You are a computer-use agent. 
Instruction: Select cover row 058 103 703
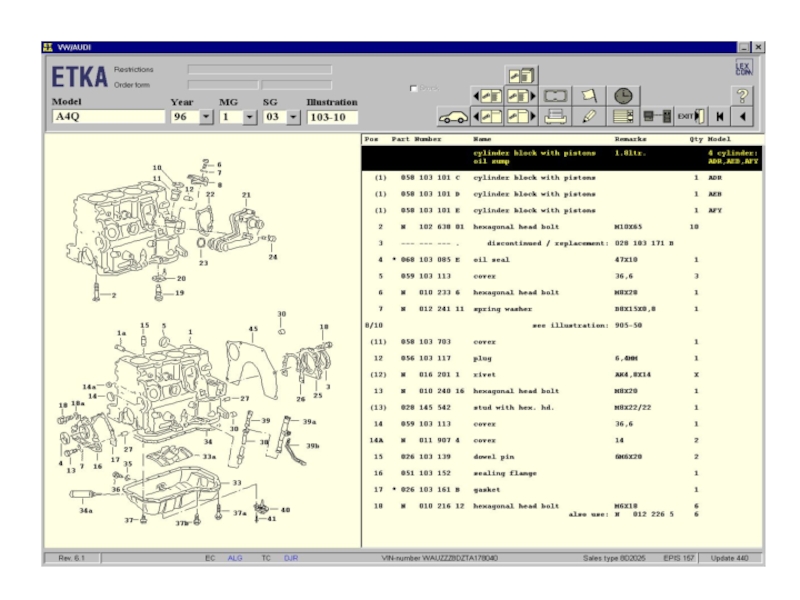tap(562, 342)
